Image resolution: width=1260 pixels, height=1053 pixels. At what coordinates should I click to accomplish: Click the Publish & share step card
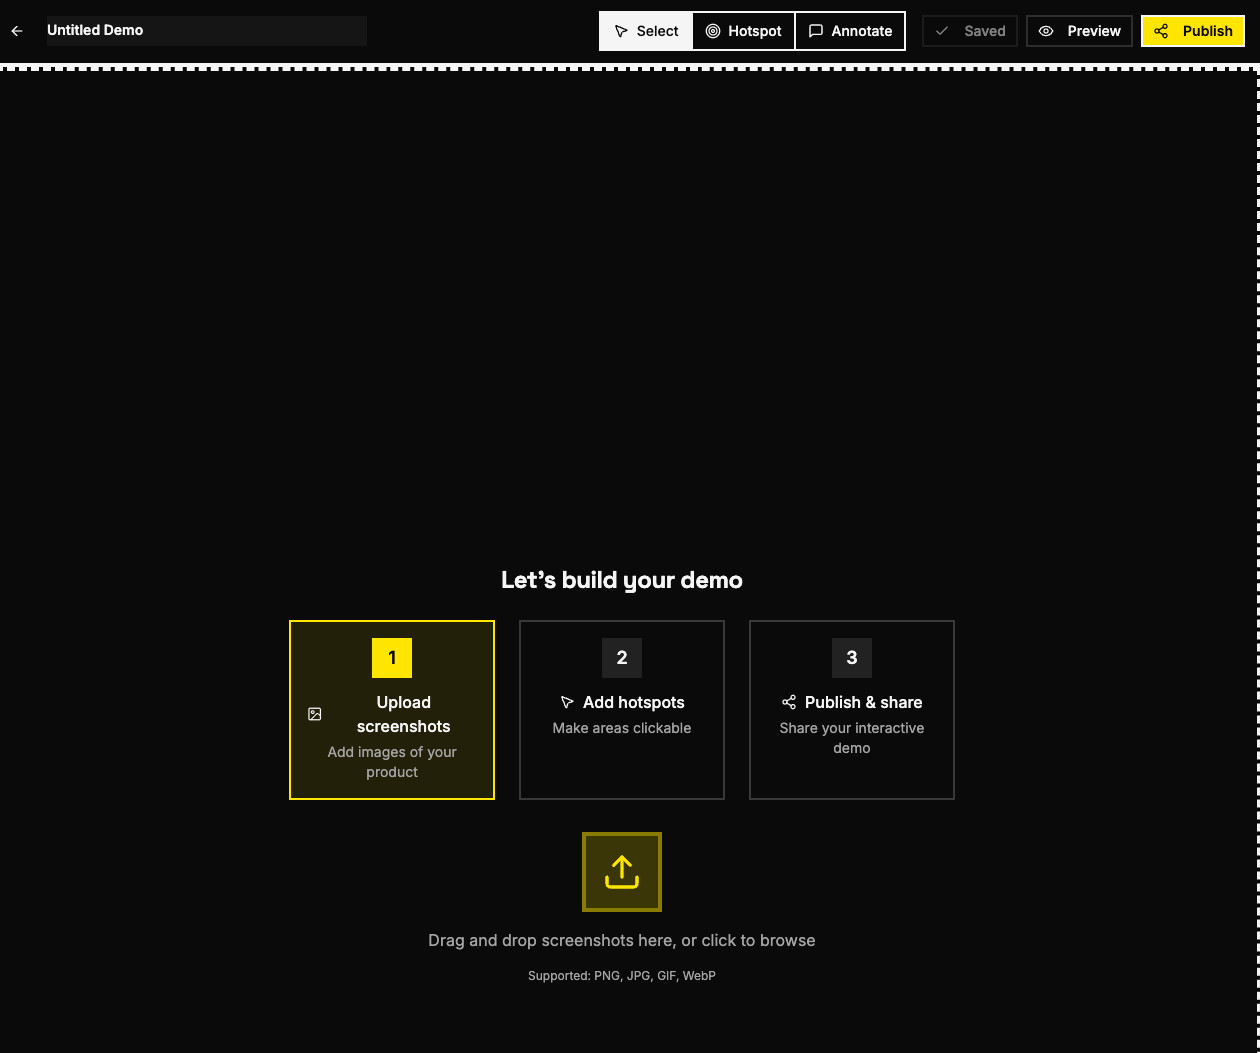point(852,709)
